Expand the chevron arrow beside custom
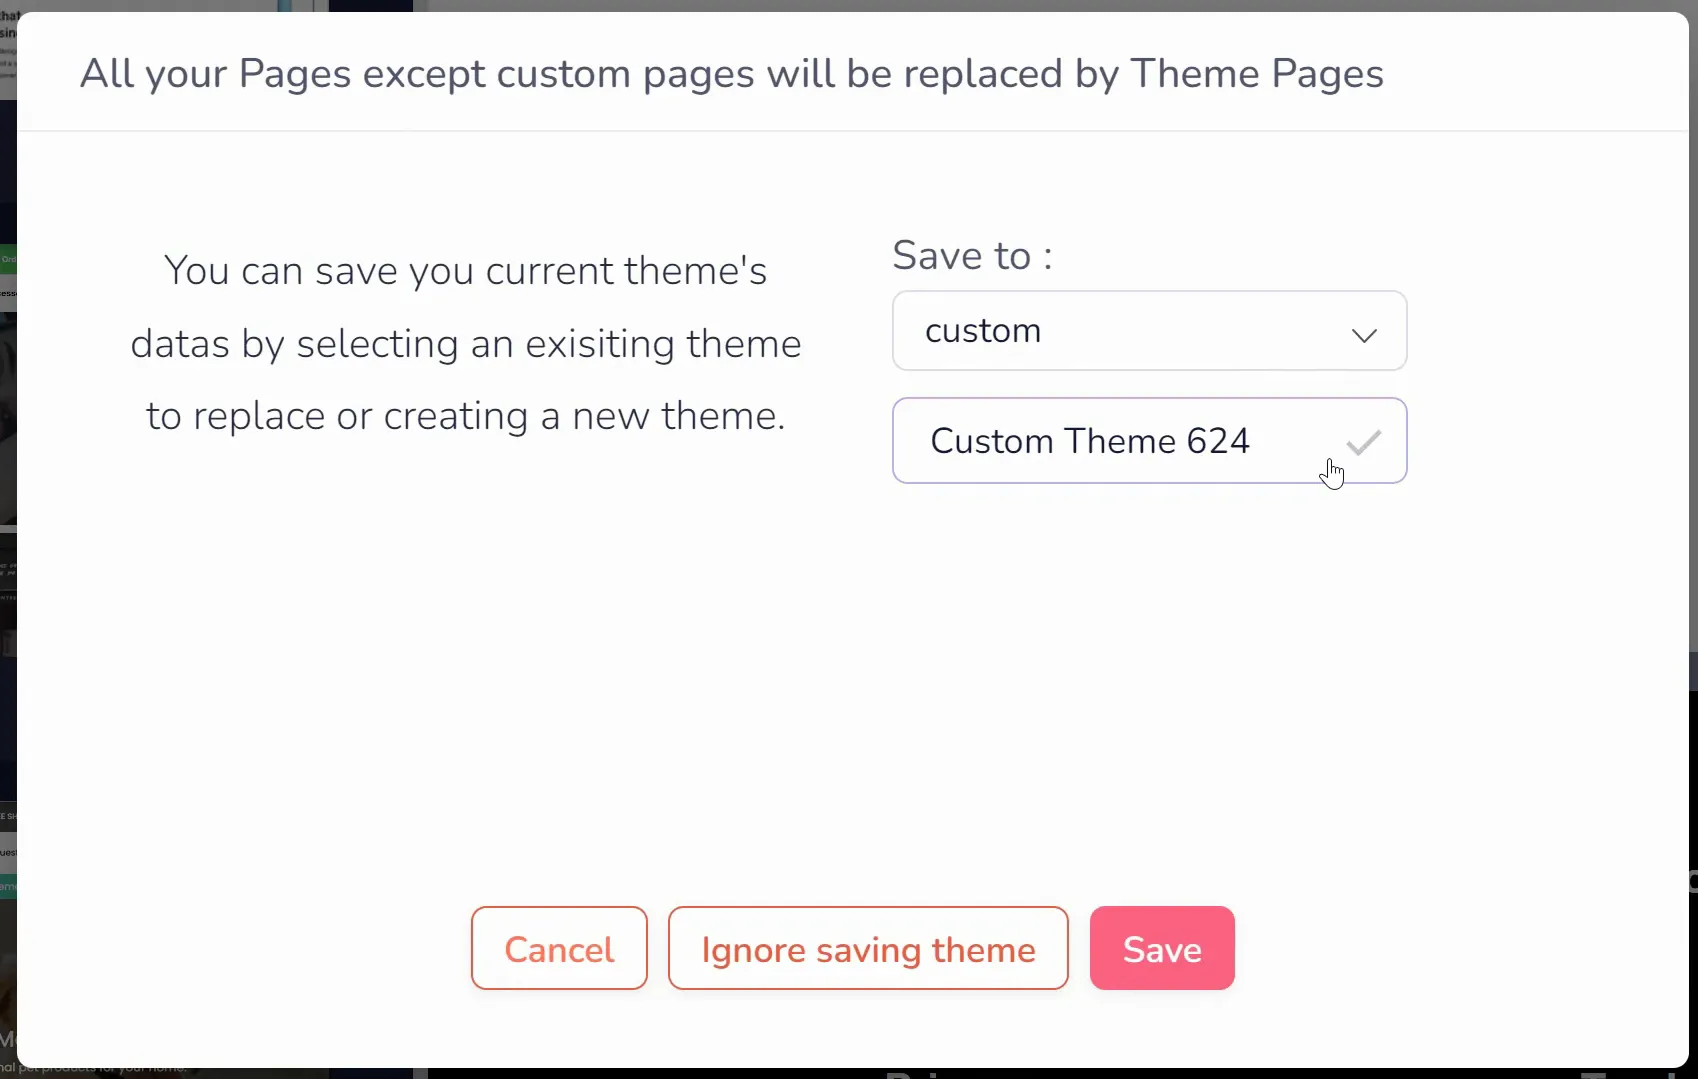Image resolution: width=1698 pixels, height=1079 pixels. (x=1364, y=335)
